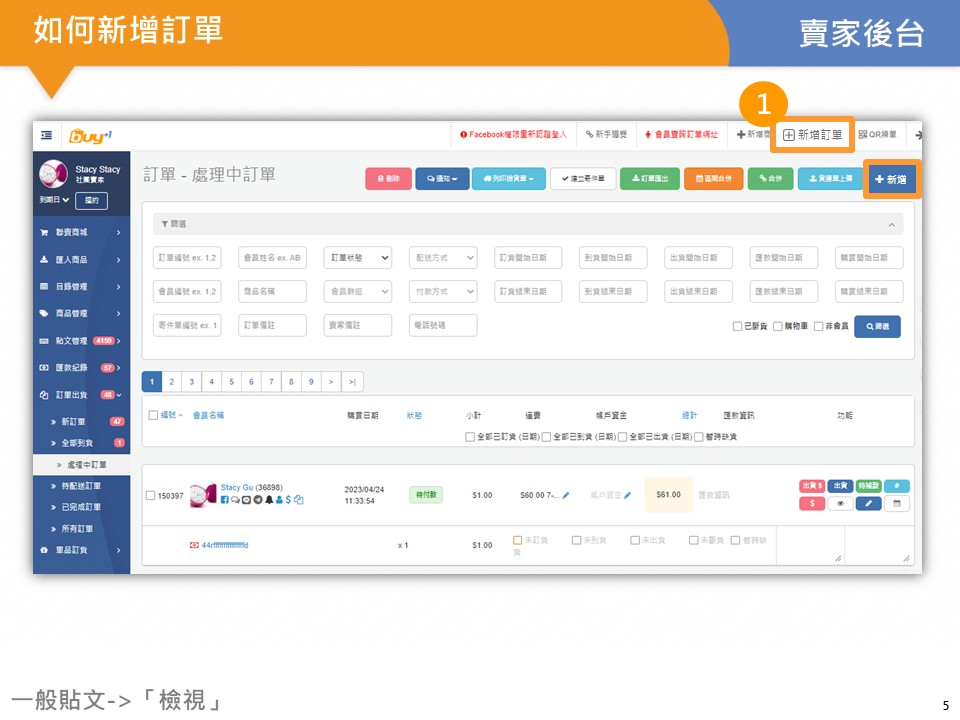
Task: Click the calendar icon button in order functions
Action: pyautogui.click(x=897, y=503)
